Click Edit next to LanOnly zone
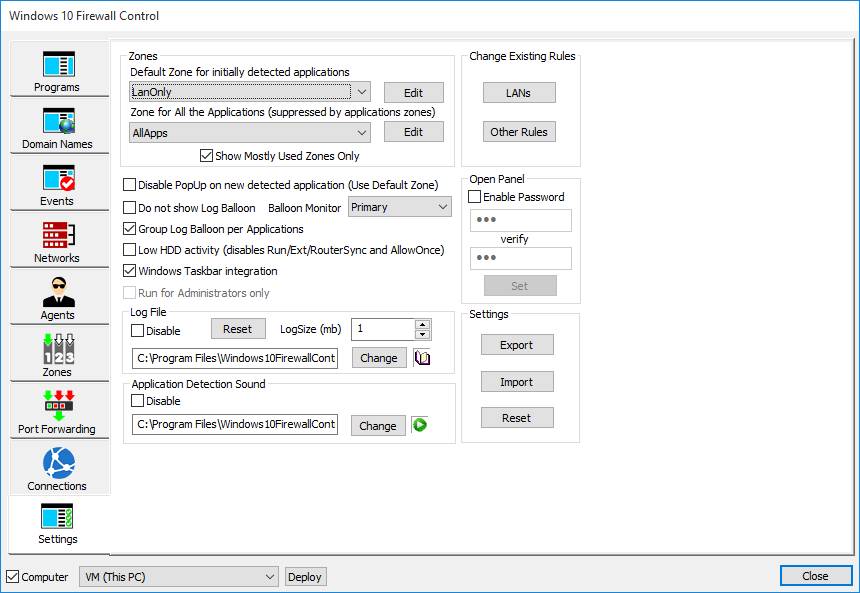860x593 pixels. click(414, 93)
